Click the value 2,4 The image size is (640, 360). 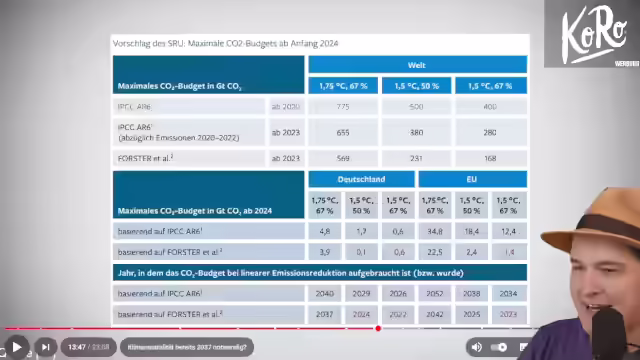[471, 252]
